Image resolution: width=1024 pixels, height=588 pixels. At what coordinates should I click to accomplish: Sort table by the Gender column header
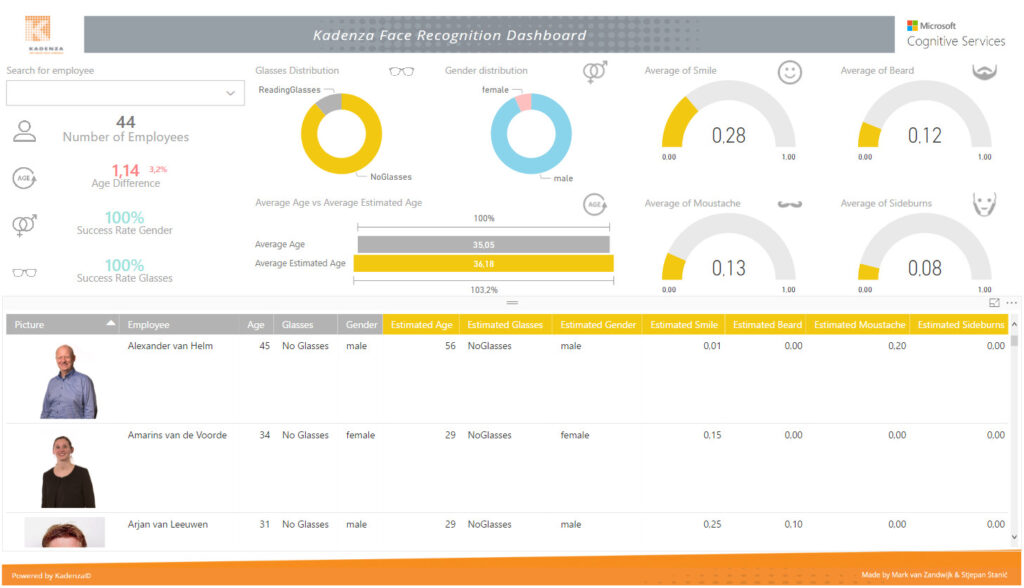coord(361,325)
